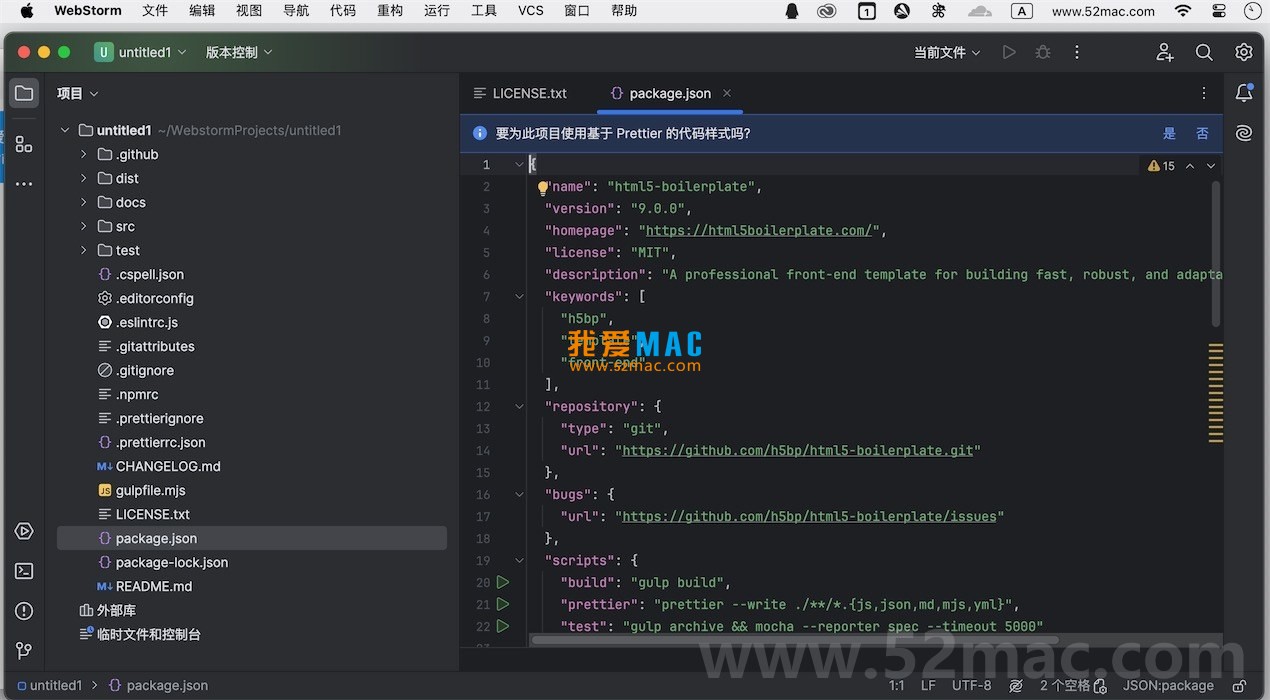This screenshot has width=1270, height=700.
Task: Open the Services tool window icon
Action: click(x=24, y=531)
